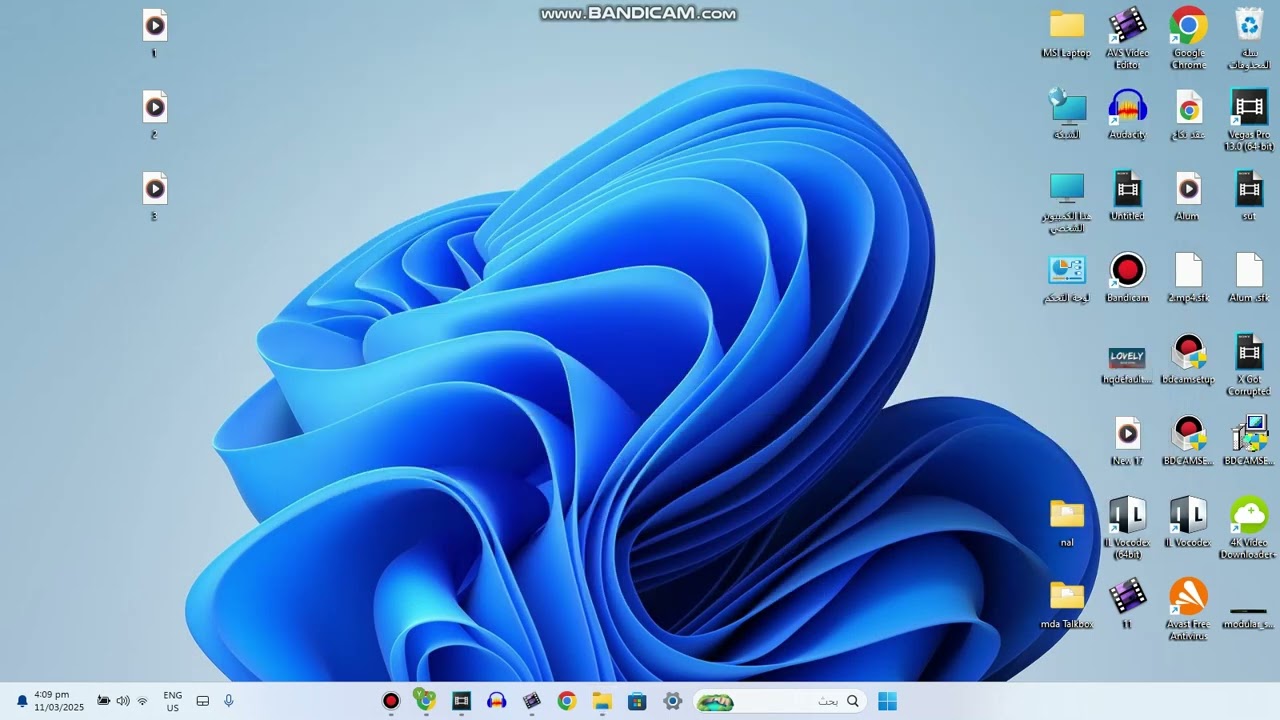Switch to Audacity in the taskbar
Screen dimensions: 1280x720
point(497,701)
